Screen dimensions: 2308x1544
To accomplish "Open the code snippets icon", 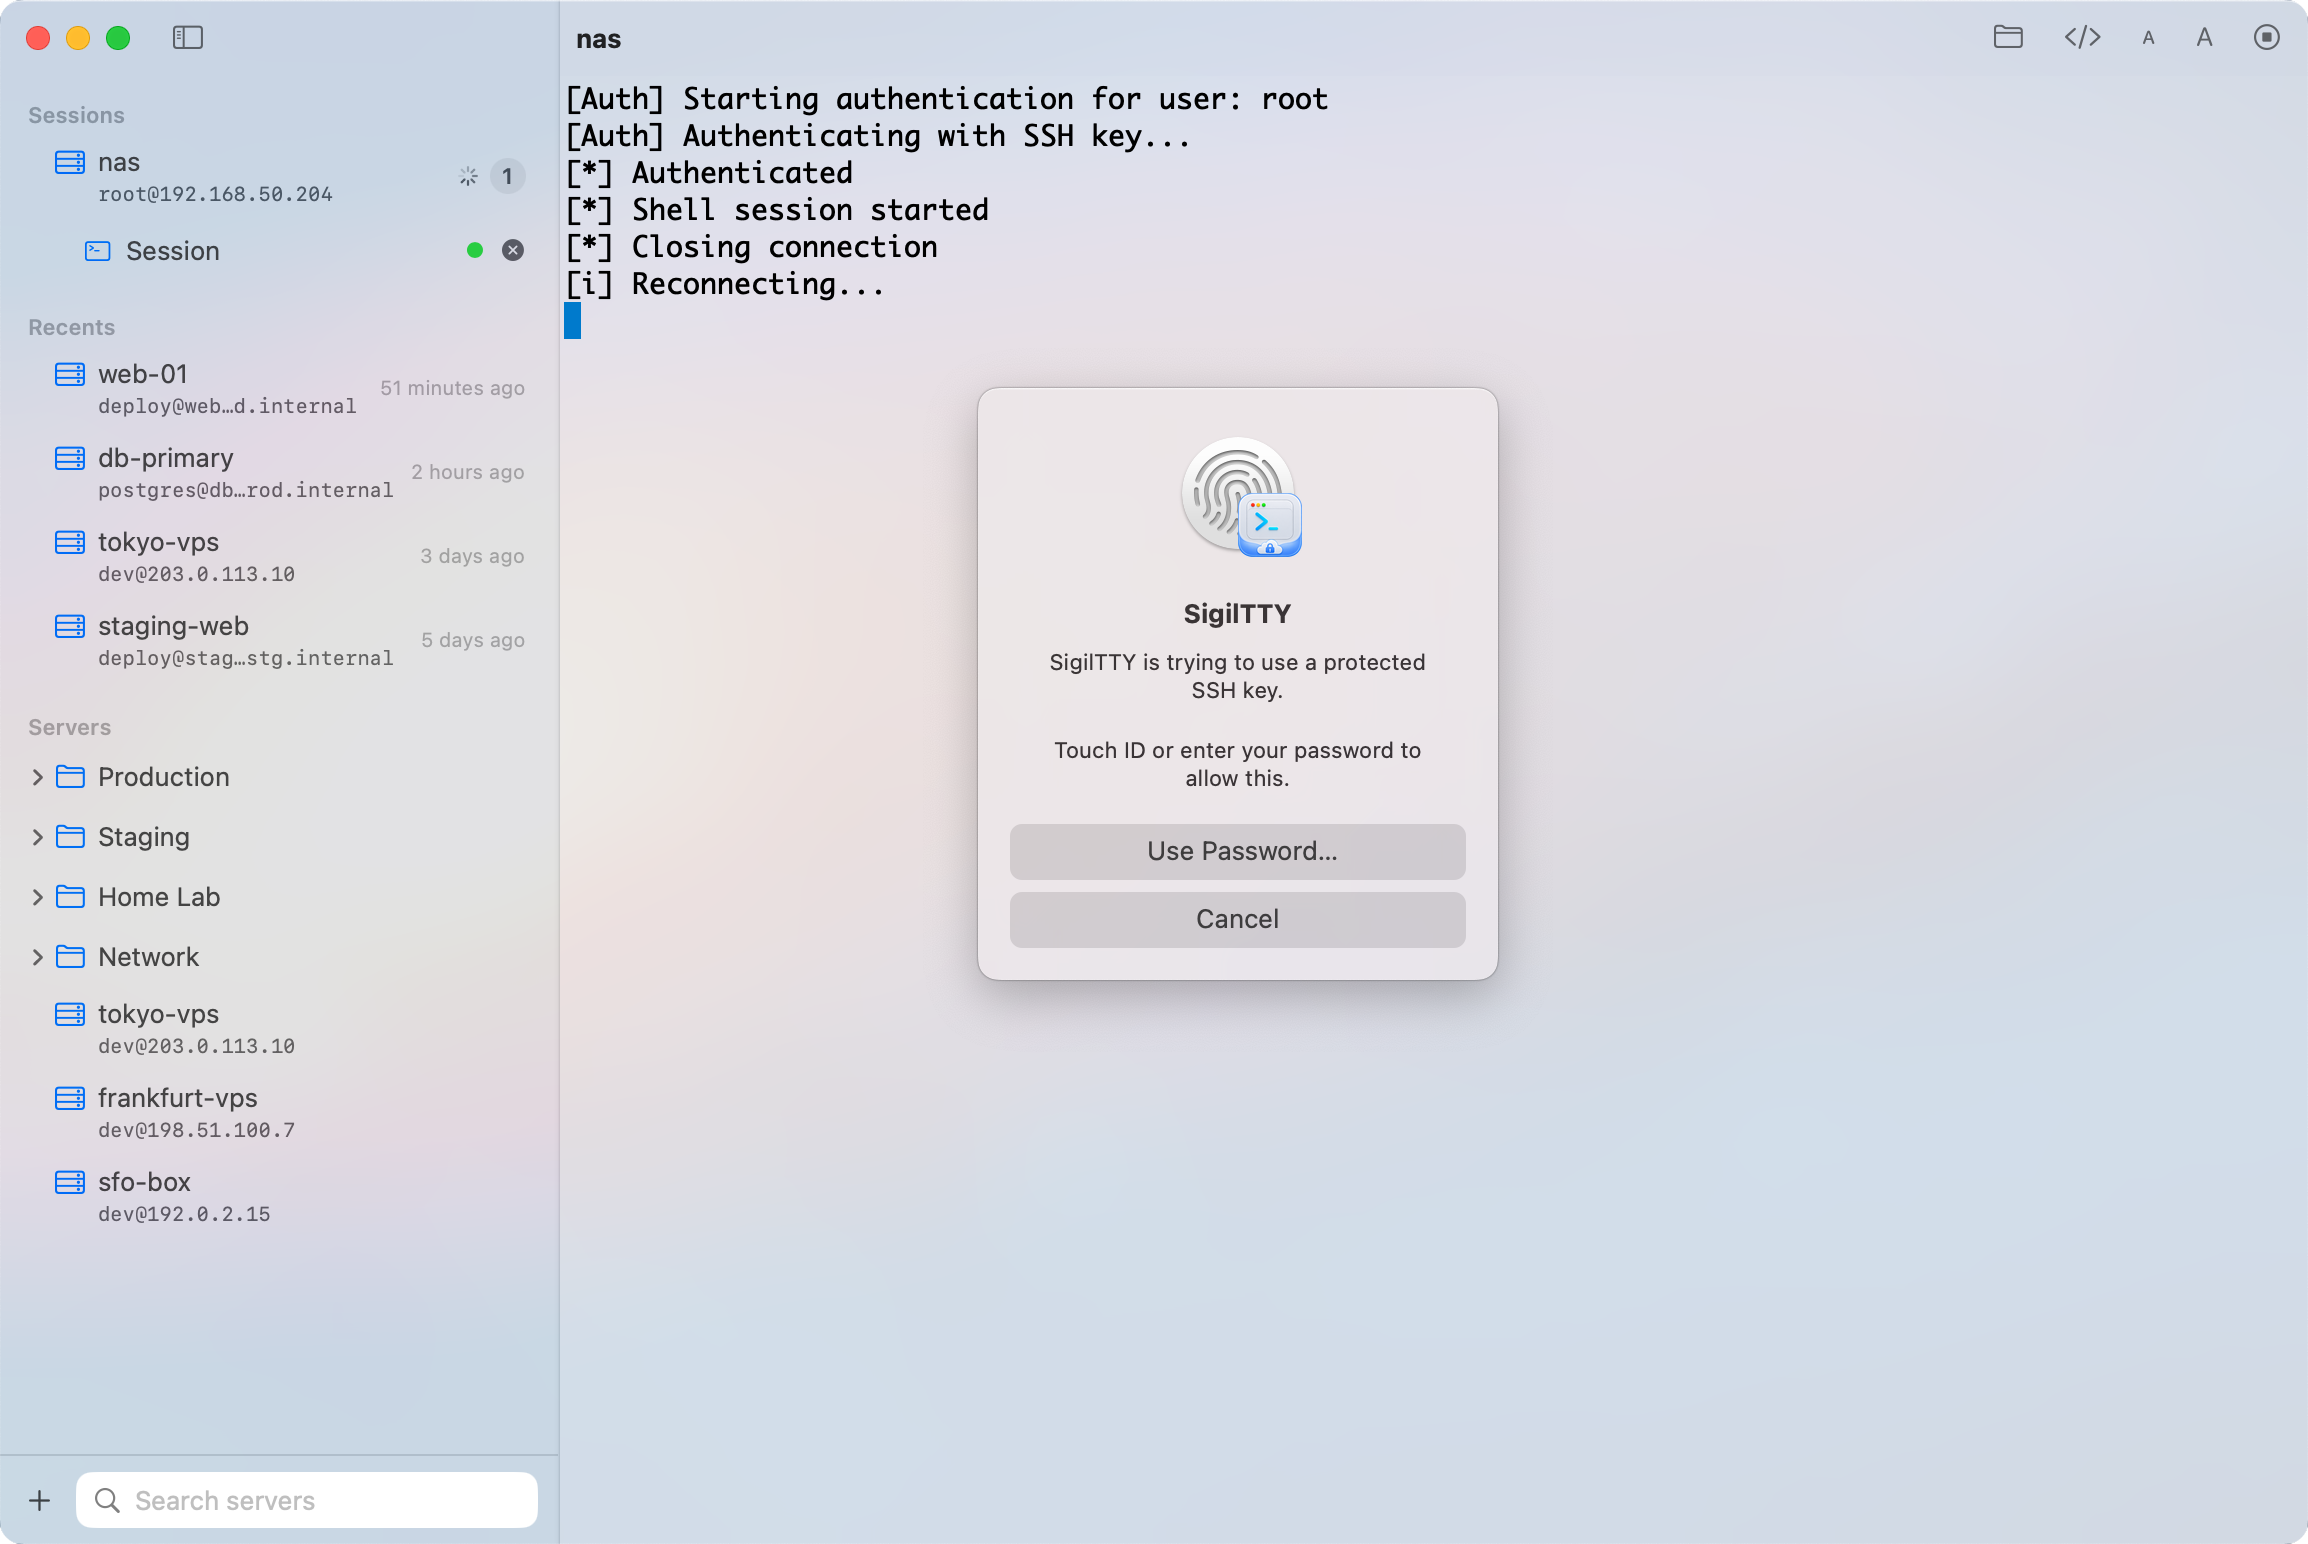I will tap(2083, 38).
